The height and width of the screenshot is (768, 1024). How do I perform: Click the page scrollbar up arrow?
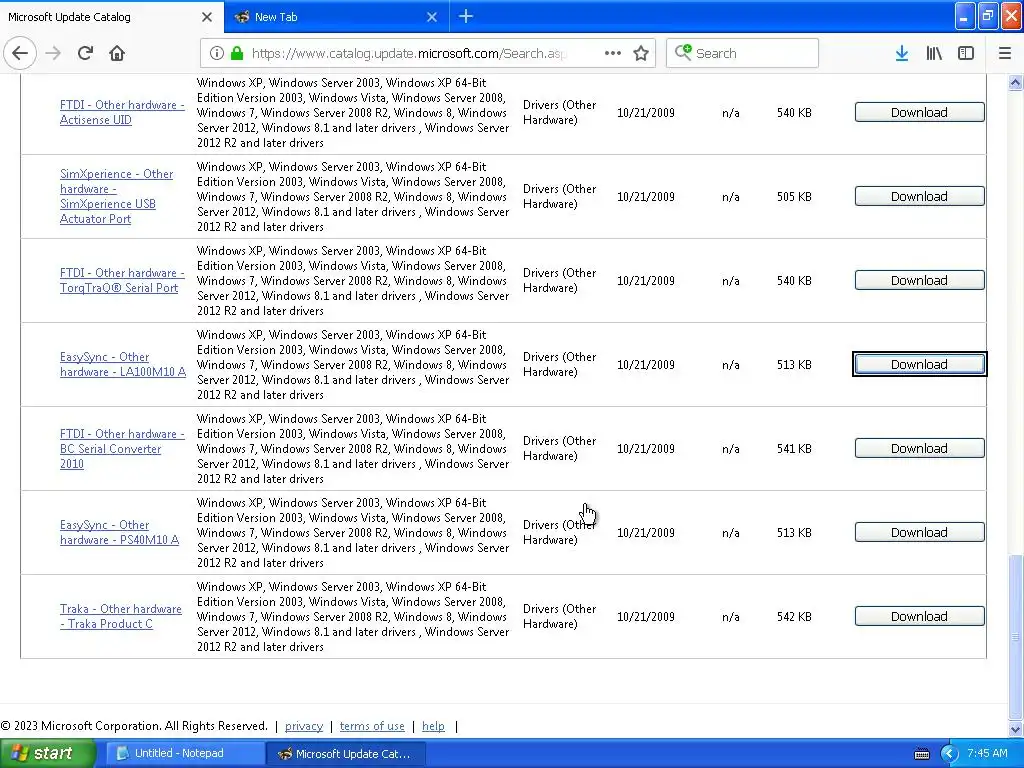click(1015, 82)
